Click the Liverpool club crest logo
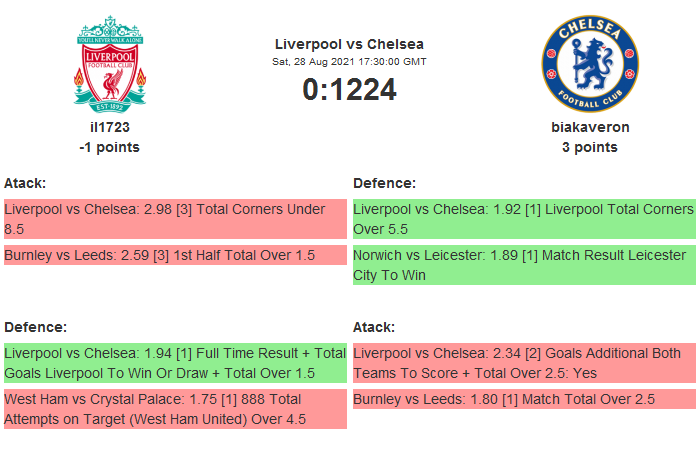The image size is (700, 460). click(110, 63)
